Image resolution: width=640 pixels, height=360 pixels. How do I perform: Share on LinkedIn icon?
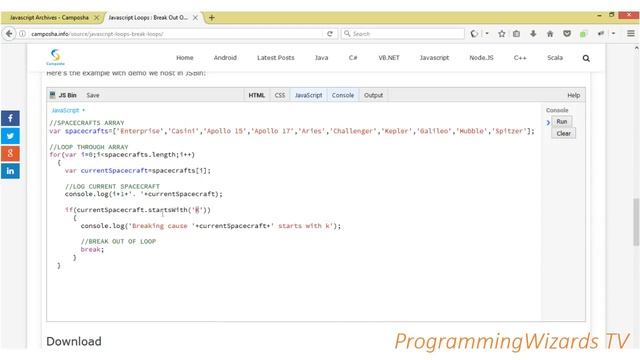[10, 171]
